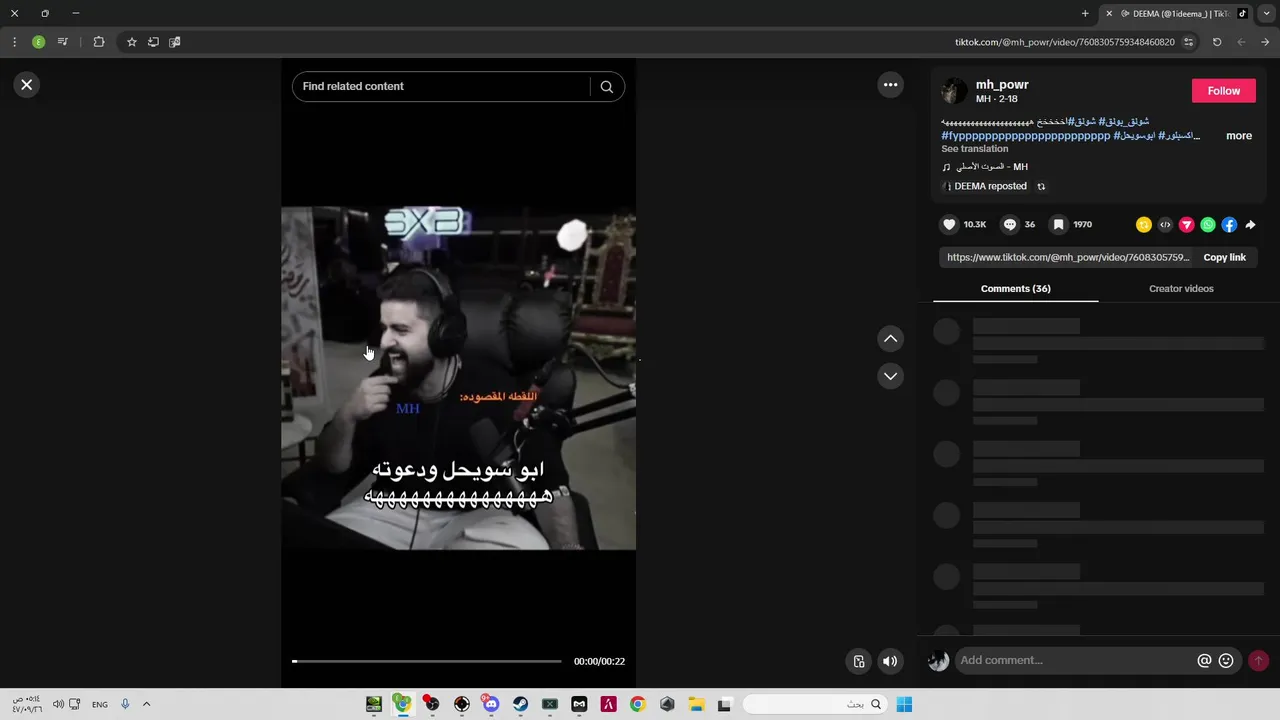
Task: Click the translate page icon
Action: coord(175,42)
